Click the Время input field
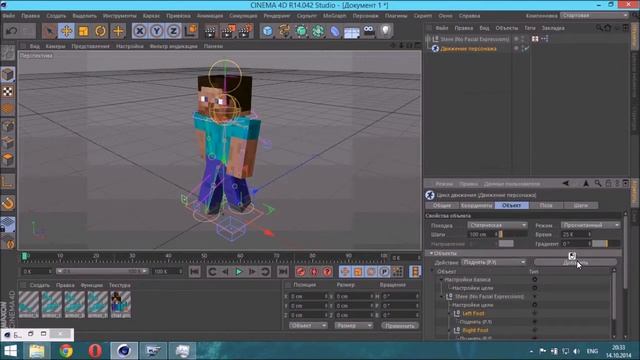 pyautogui.click(x=576, y=234)
